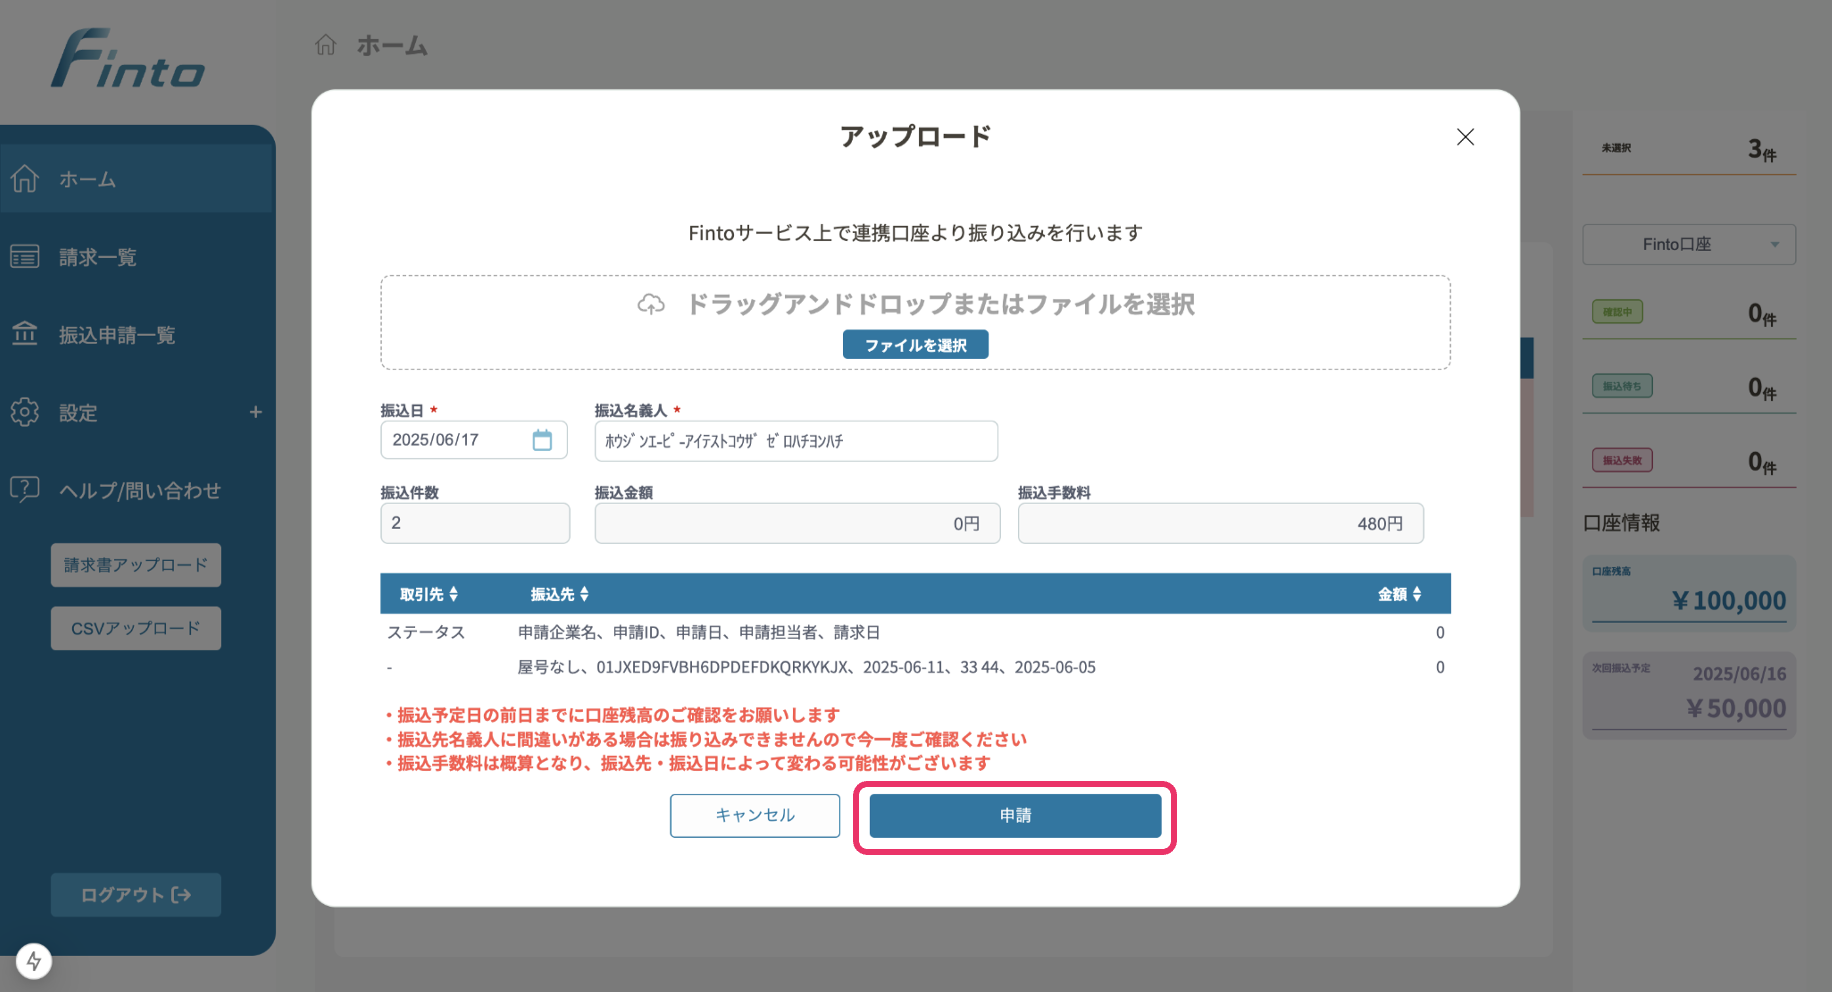Open 請求一覧 in sidebar
The width and height of the screenshot is (1832, 992).
[97, 257]
